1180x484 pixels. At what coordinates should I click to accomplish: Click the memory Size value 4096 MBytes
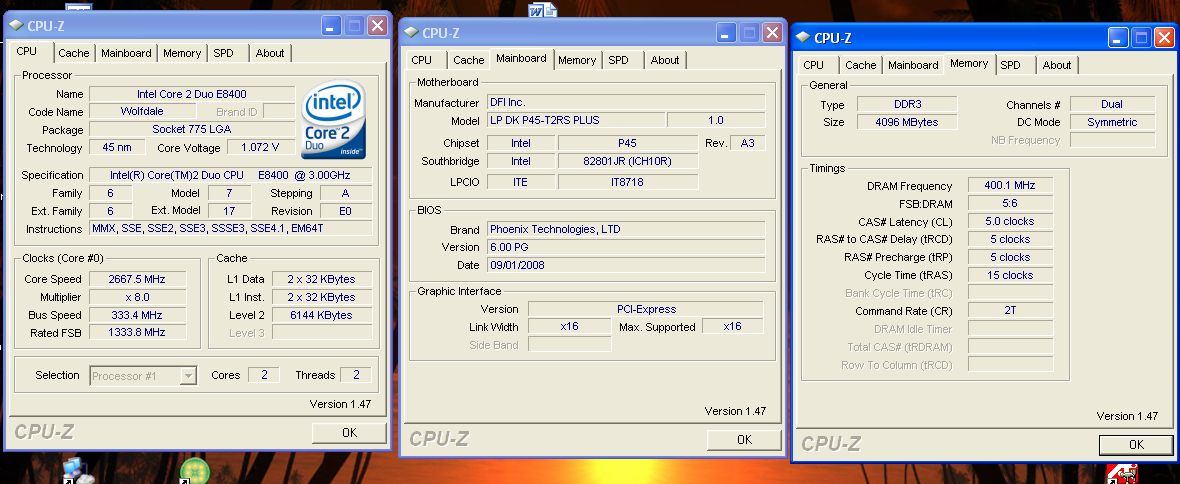(907, 122)
